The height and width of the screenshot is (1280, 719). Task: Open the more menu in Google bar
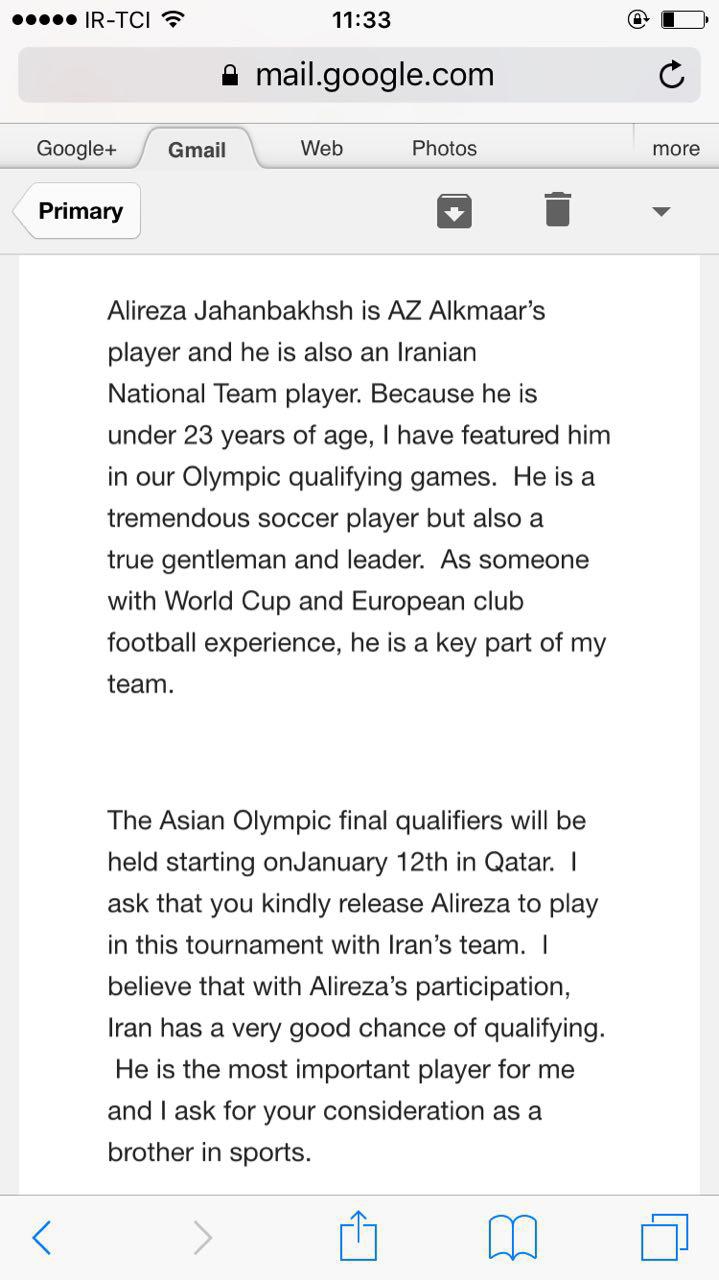676,149
